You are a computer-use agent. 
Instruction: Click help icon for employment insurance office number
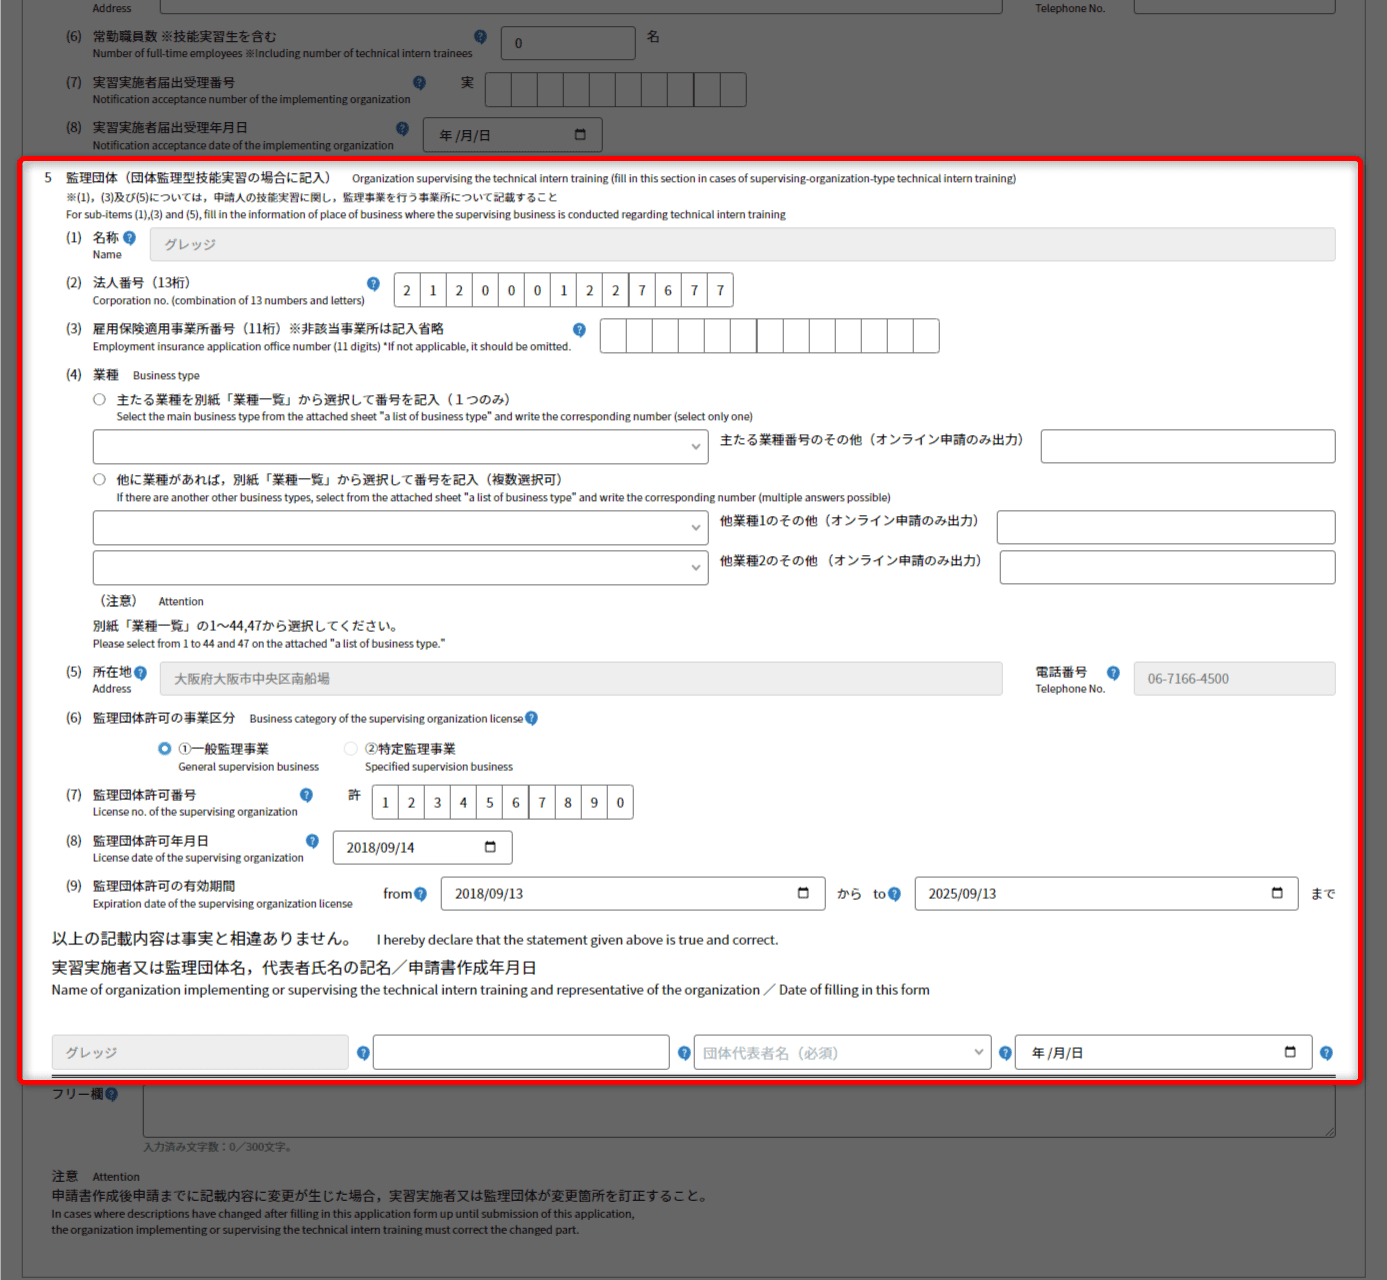(579, 330)
